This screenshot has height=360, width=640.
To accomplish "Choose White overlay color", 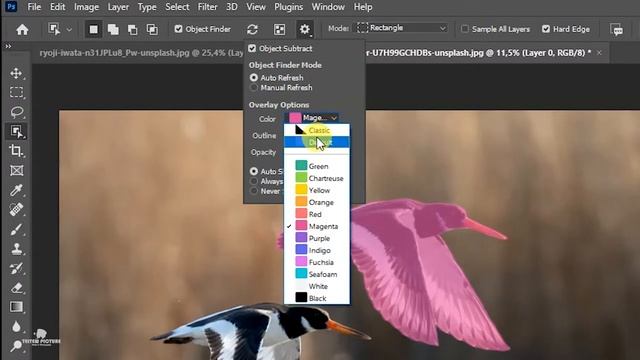I will pyautogui.click(x=317, y=286).
